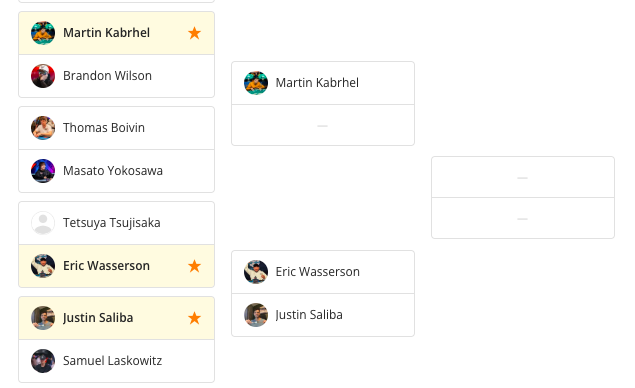Click the orange star beside Eric Wasserson
The height and width of the screenshot is (388, 635).
[194, 266]
